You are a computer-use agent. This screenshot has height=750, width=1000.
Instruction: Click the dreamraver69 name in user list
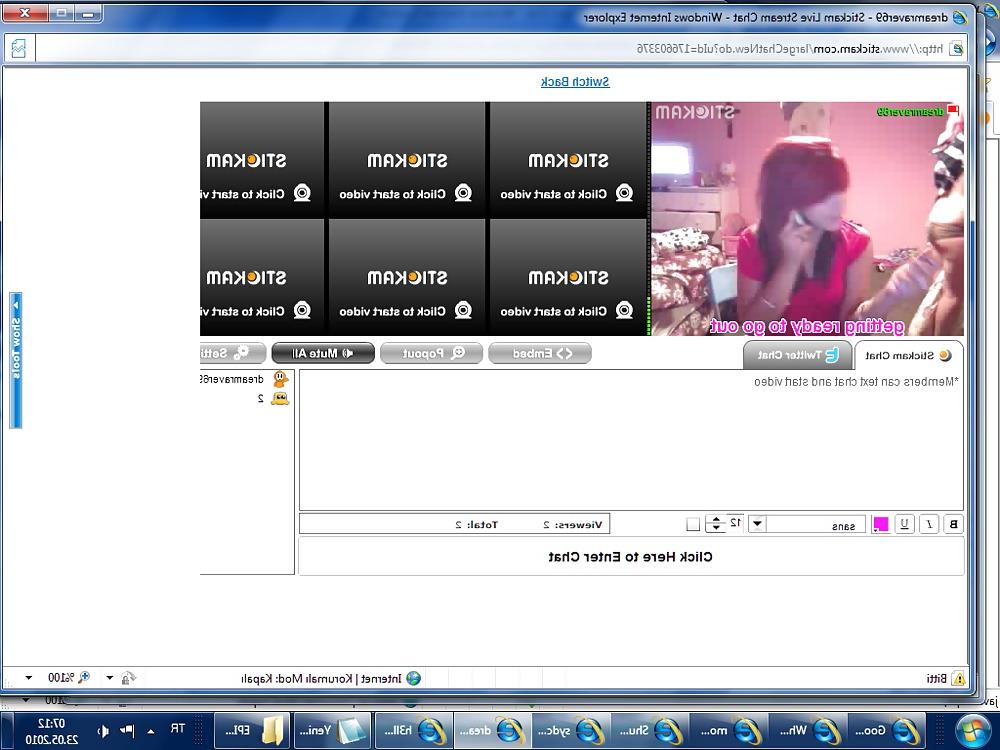233,379
